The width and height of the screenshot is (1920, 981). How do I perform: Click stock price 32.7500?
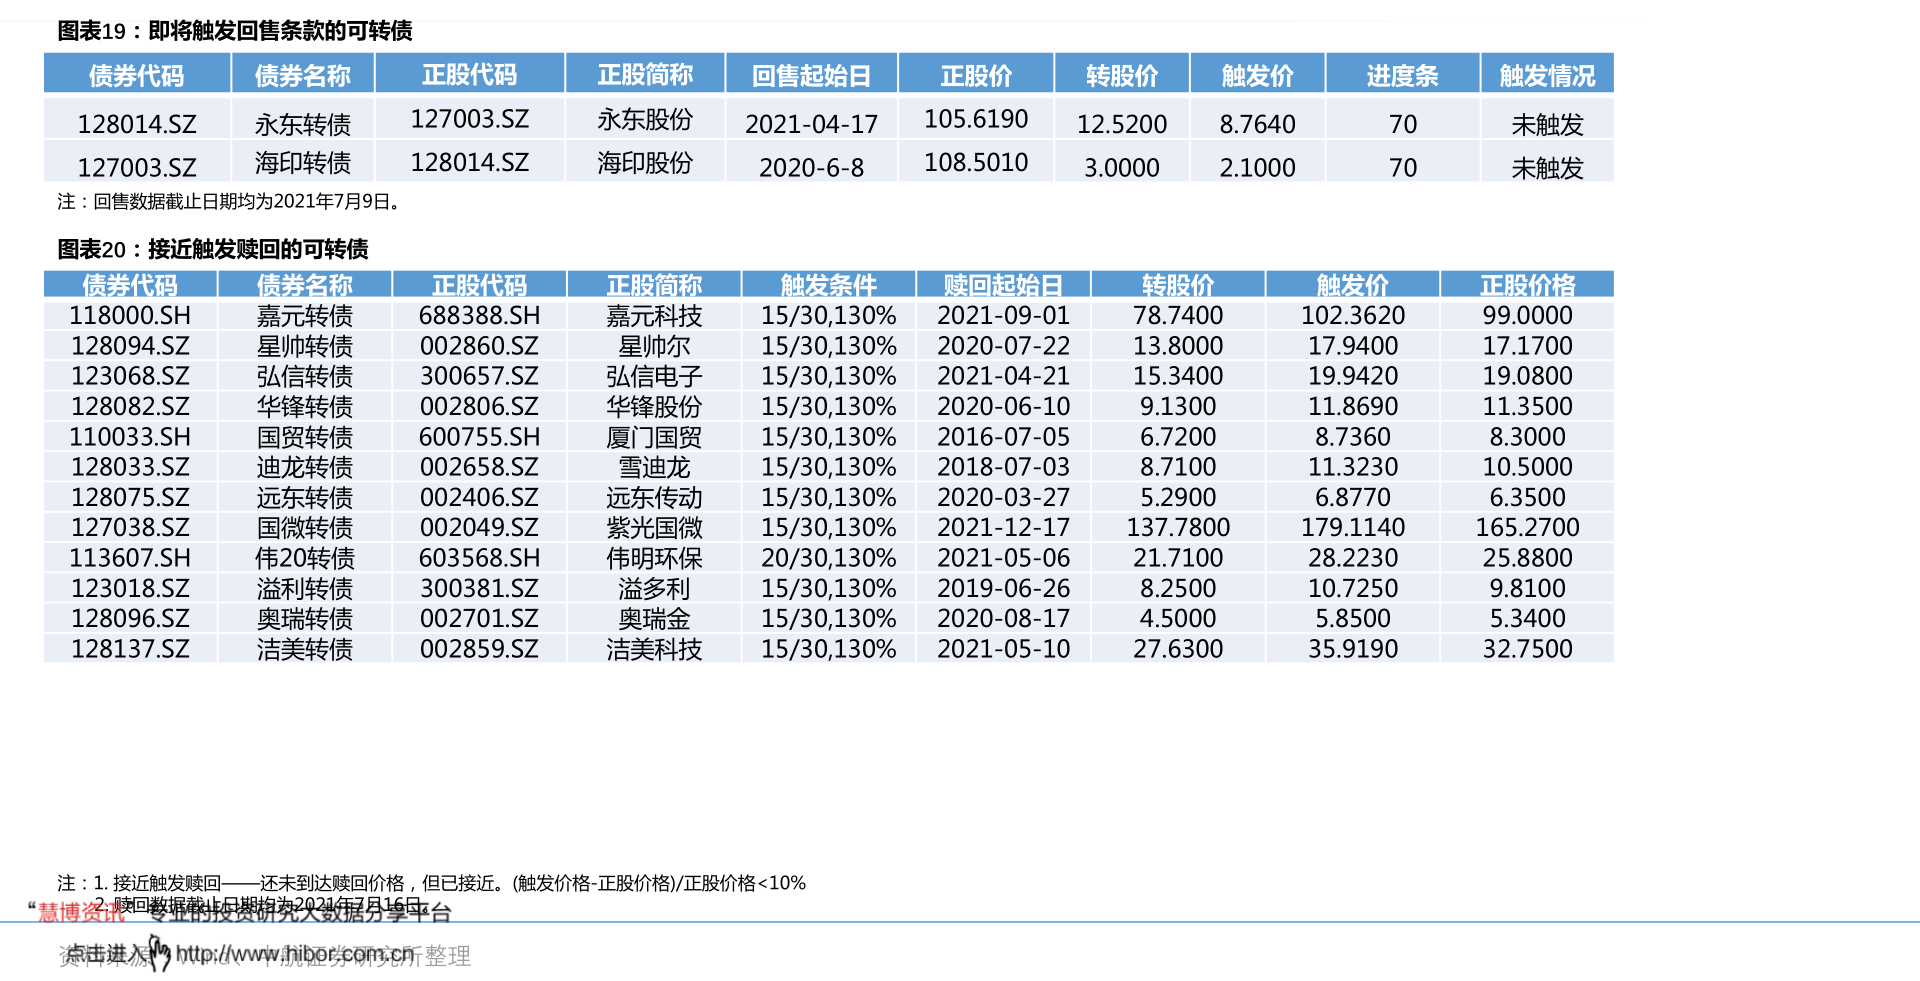tap(1527, 649)
